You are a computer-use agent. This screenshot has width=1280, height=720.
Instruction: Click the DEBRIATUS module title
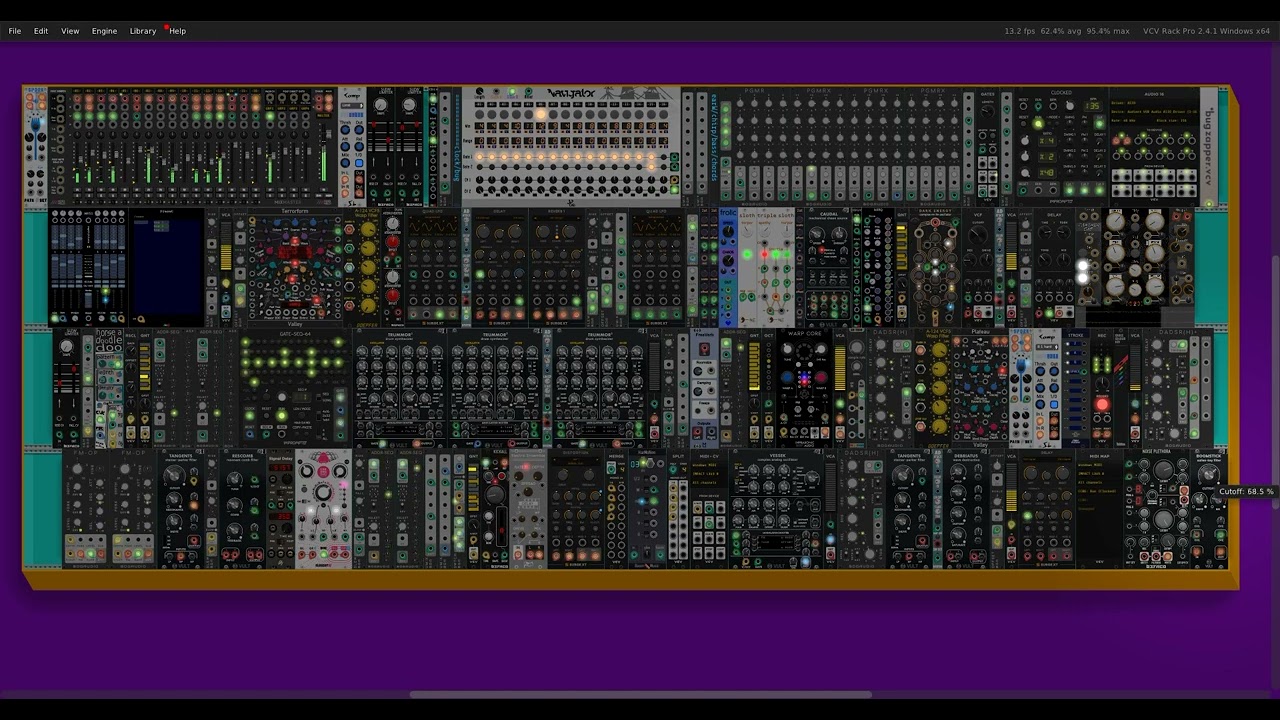pos(966,456)
